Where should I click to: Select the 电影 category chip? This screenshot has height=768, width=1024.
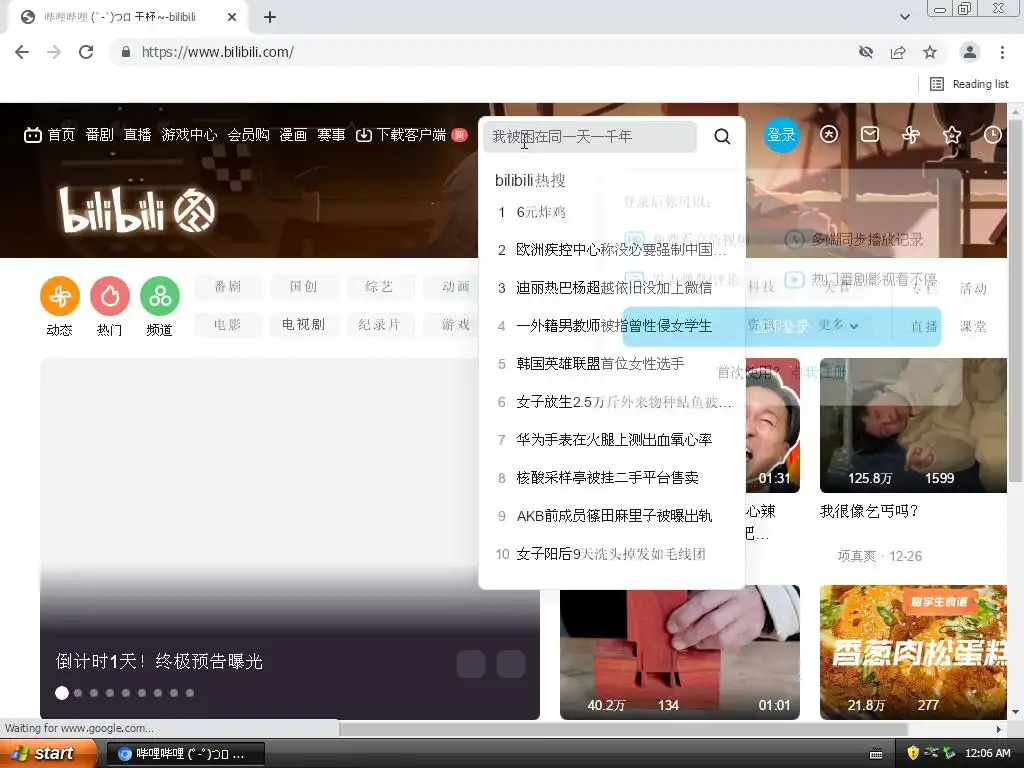pos(228,325)
